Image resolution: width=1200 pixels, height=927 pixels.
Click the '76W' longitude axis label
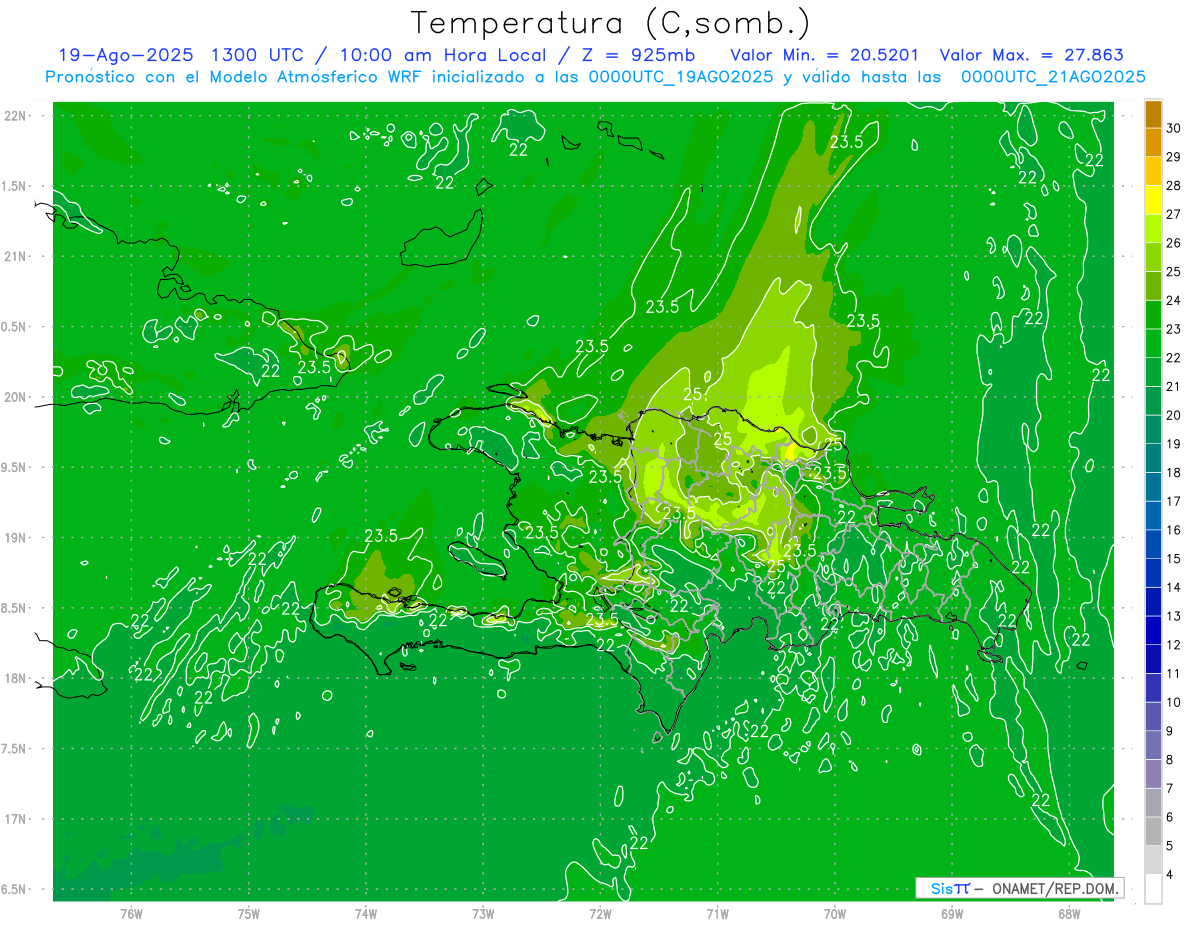pyautogui.click(x=131, y=913)
